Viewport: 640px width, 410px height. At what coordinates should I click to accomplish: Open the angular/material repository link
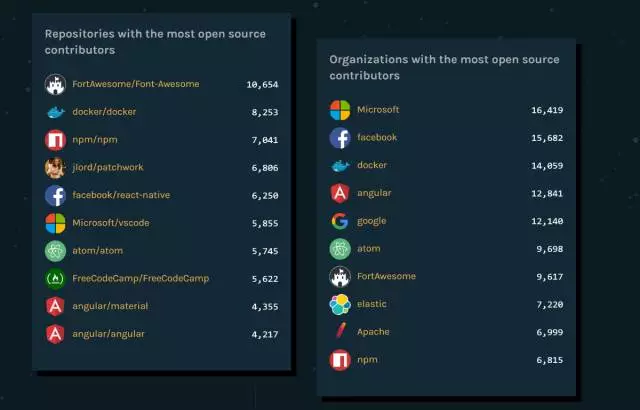point(110,306)
